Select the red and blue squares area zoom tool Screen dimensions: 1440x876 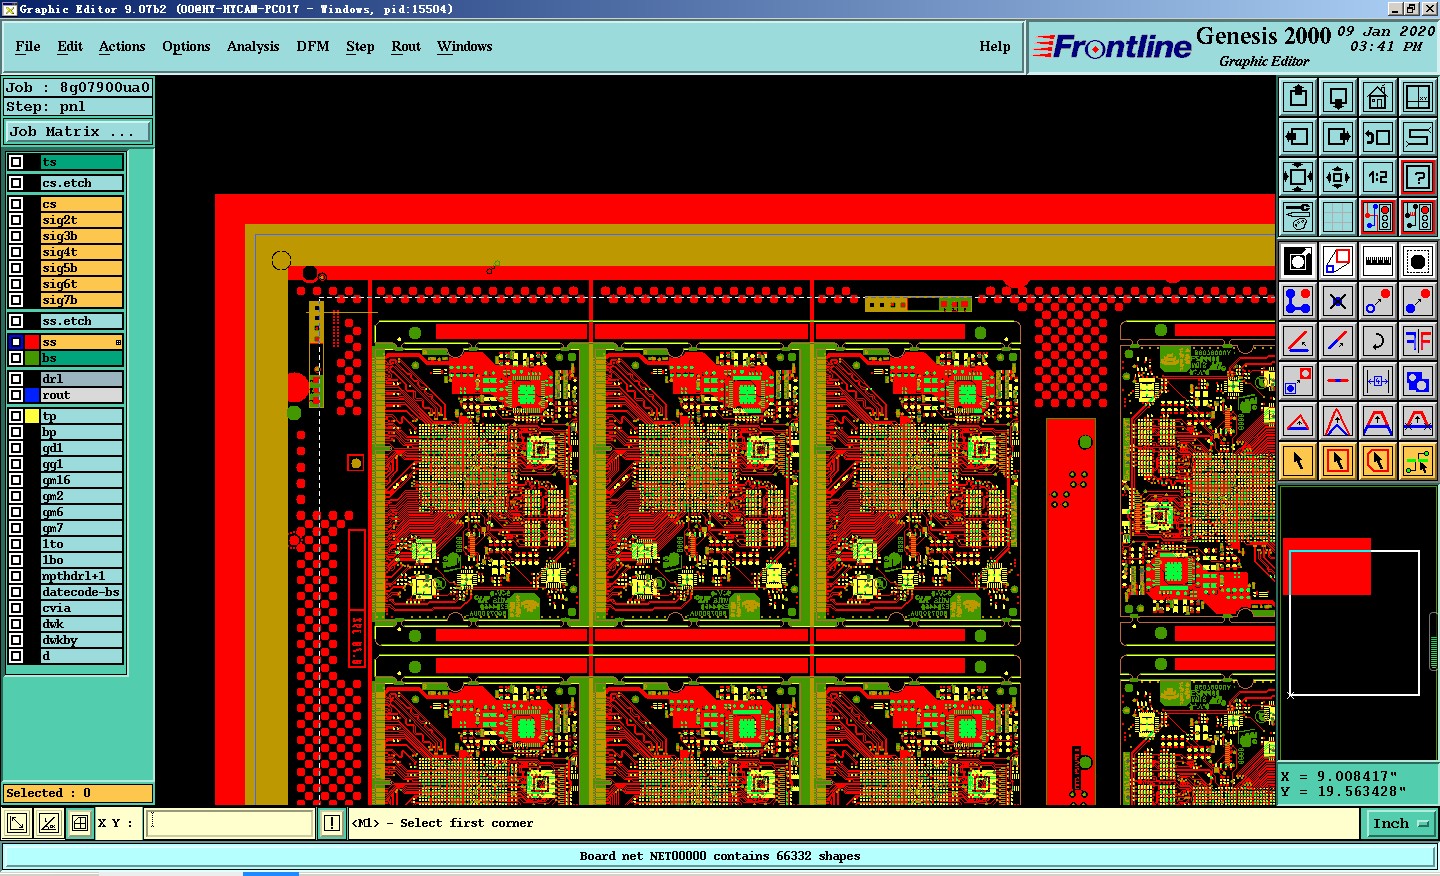coord(1338,261)
